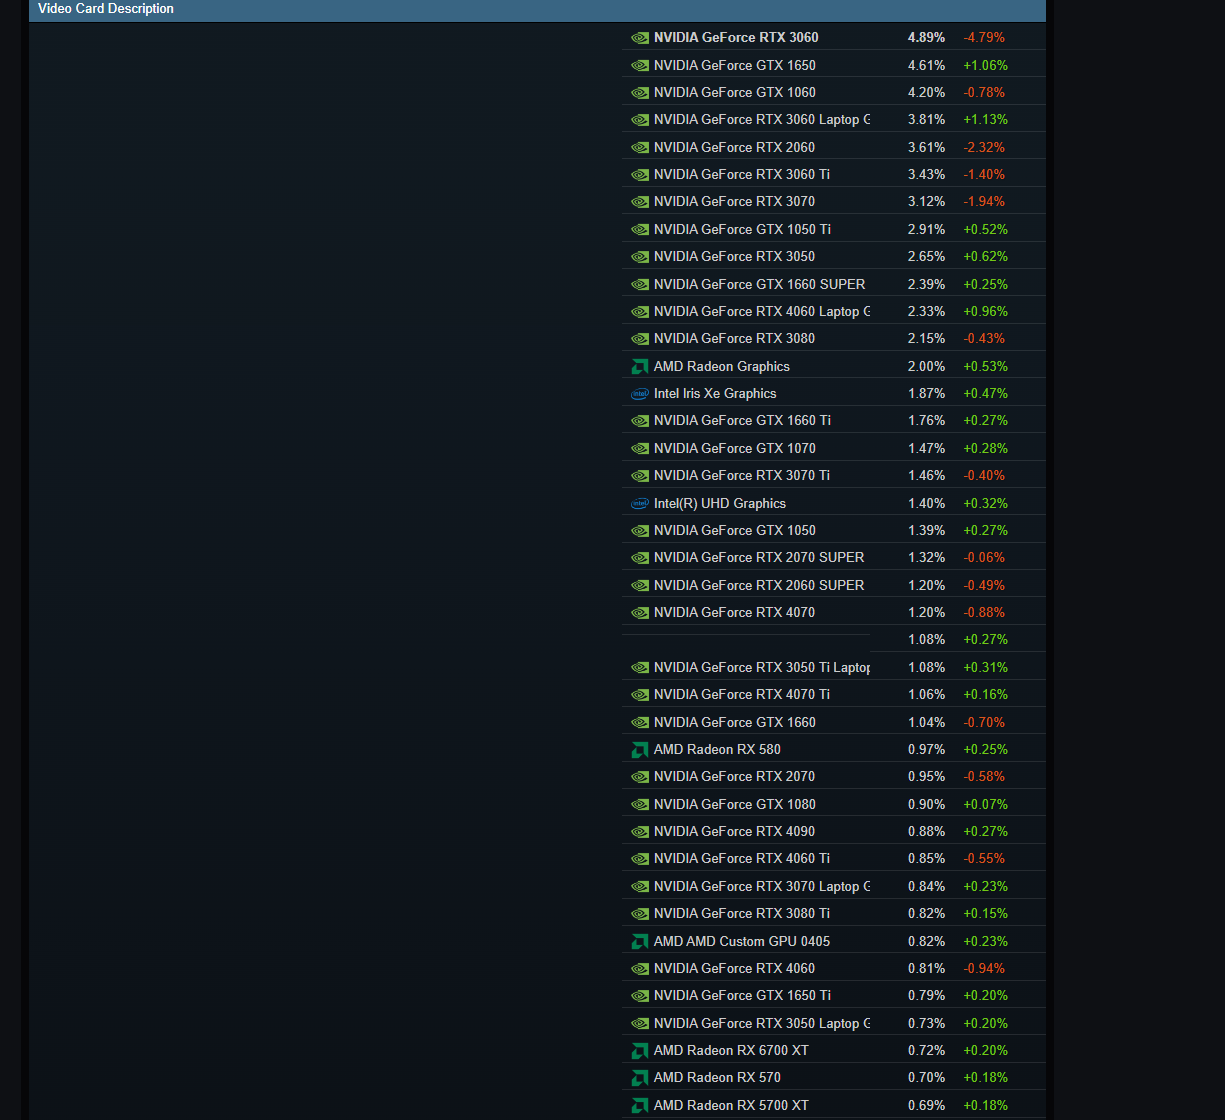Click NVIDIA logo beside GeForce GTX 1060
The height and width of the screenshot is (1120, 1225).
click(x=640, y=93)
